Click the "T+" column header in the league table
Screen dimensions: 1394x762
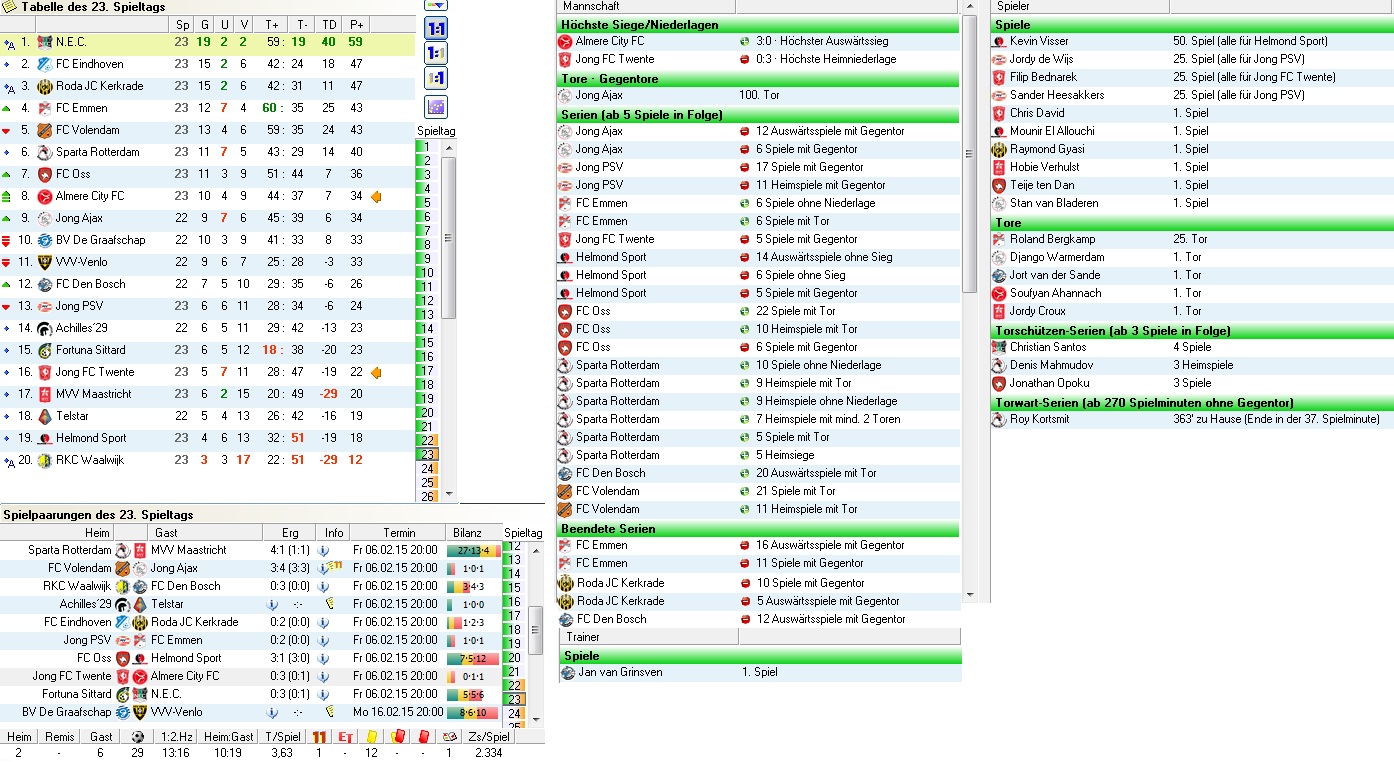tap(272, 24)
